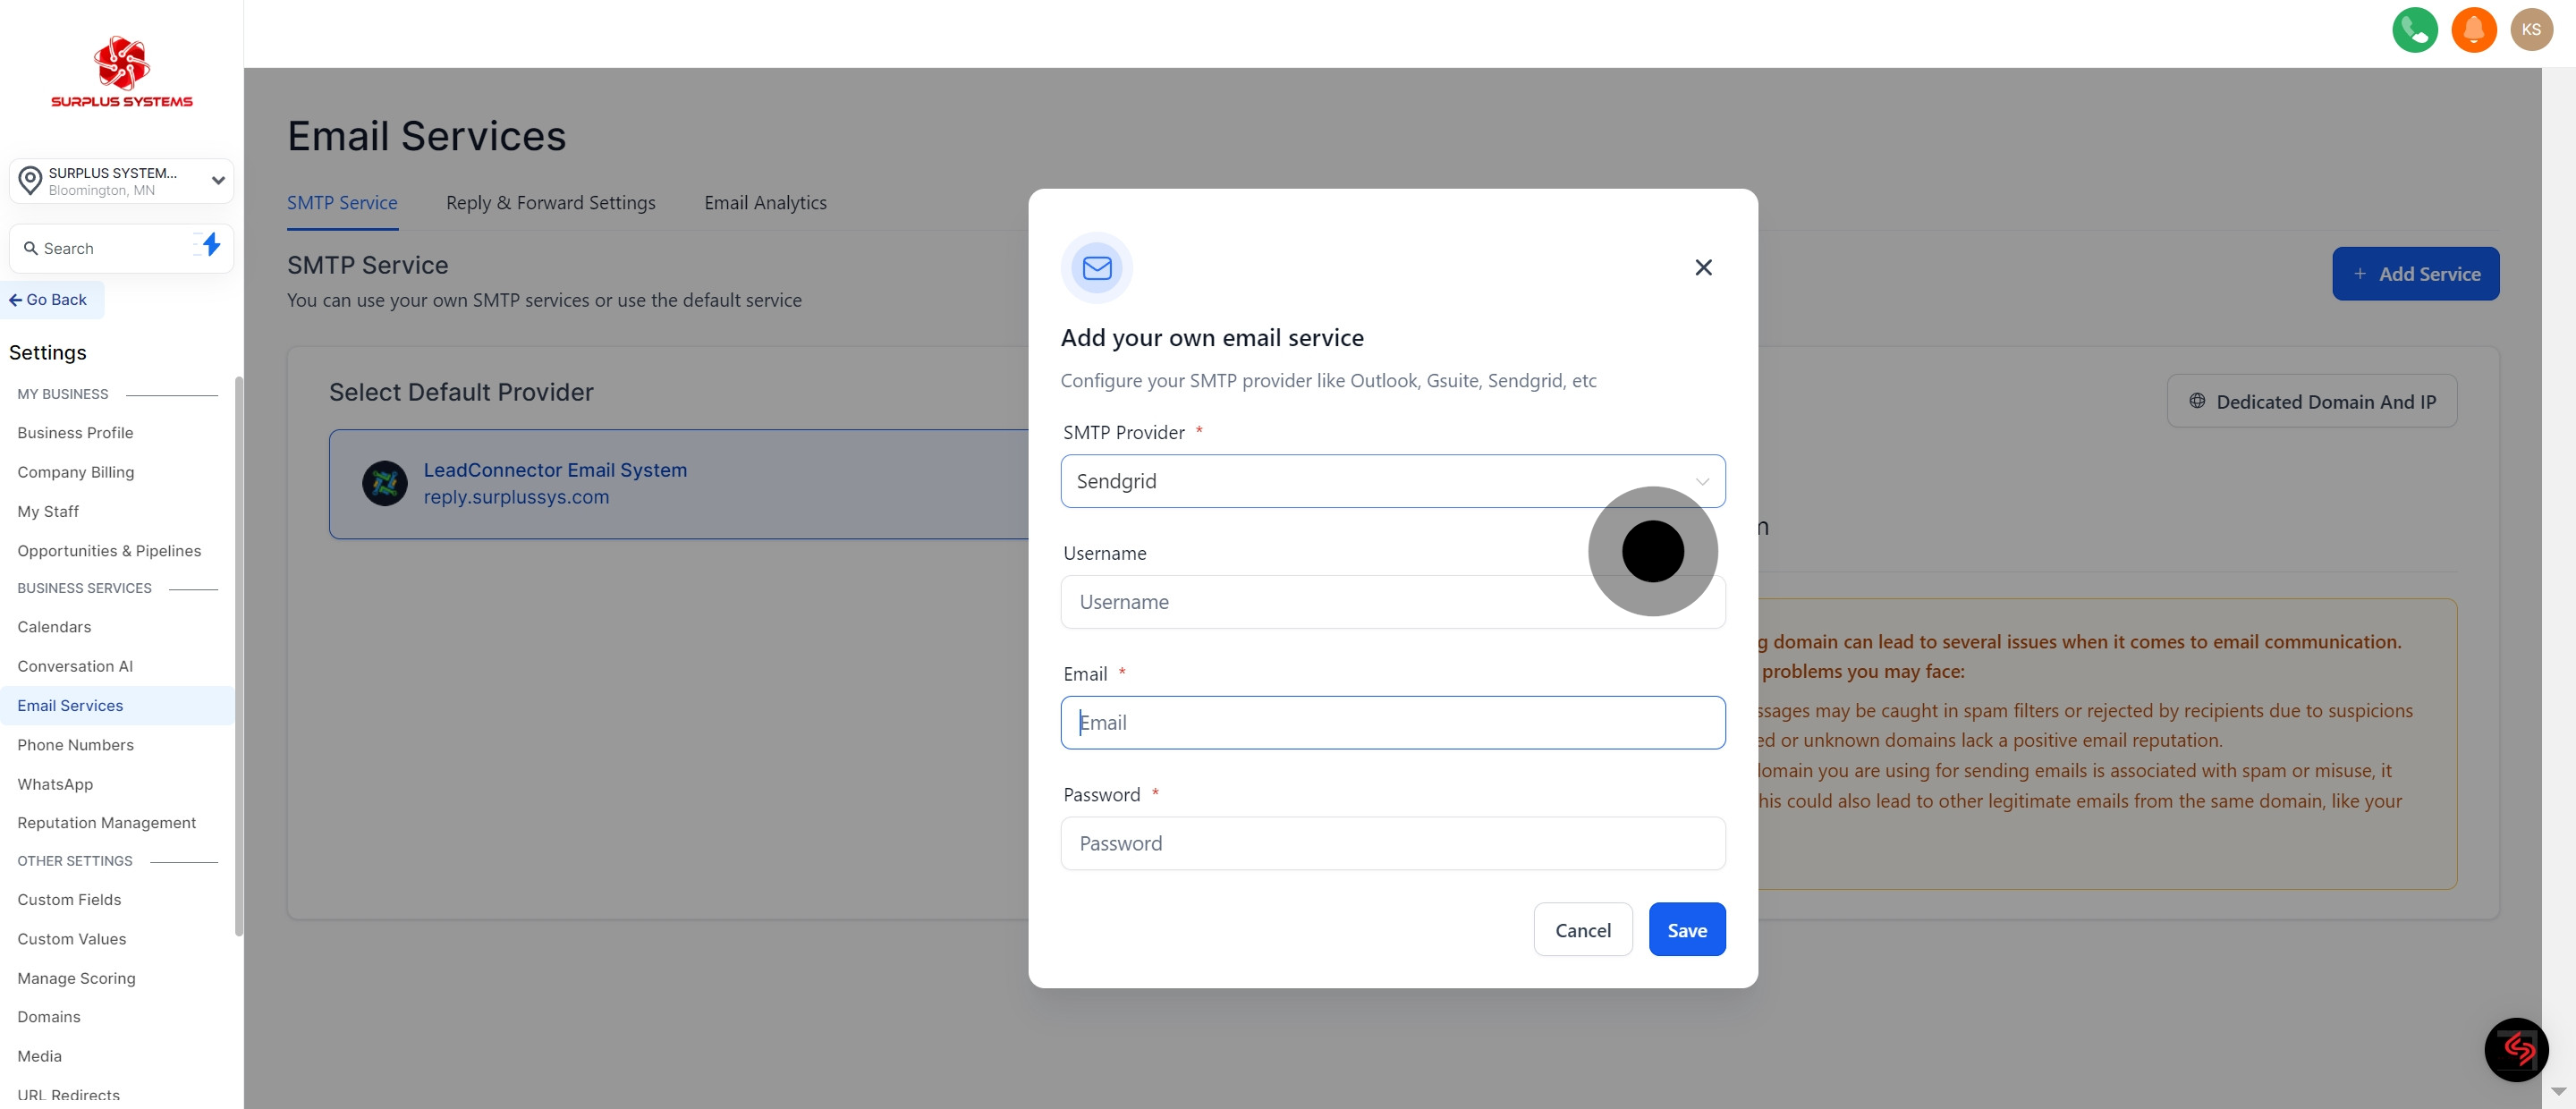Open the chat widget in bottom corner
The width and height of the screenshot is (2576, 1109).
2515,1049
